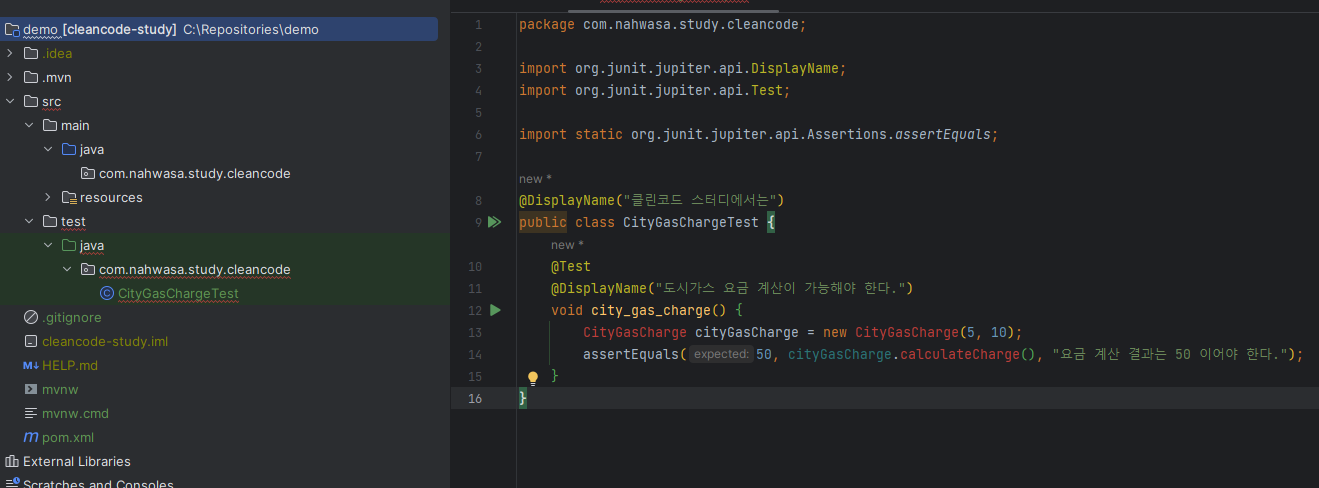The image size is (1319, 488).
Task: Collapse the src folder
Action: pos(11,101)
